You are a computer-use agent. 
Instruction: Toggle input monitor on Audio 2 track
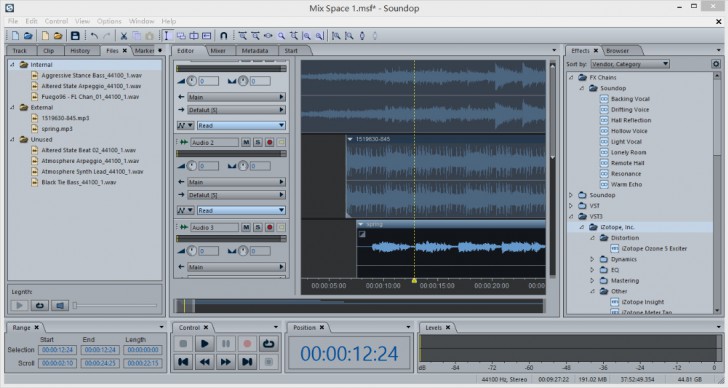[x=281, y=142]
